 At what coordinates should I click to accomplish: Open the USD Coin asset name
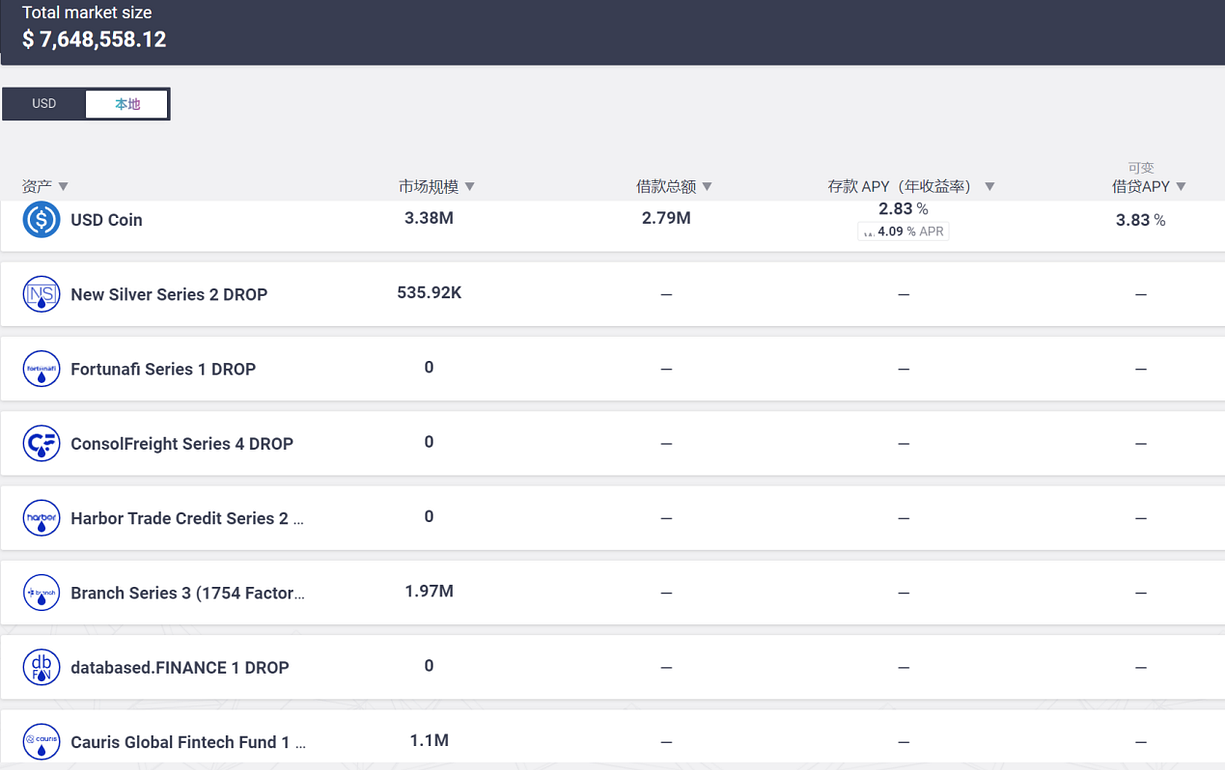106,220
